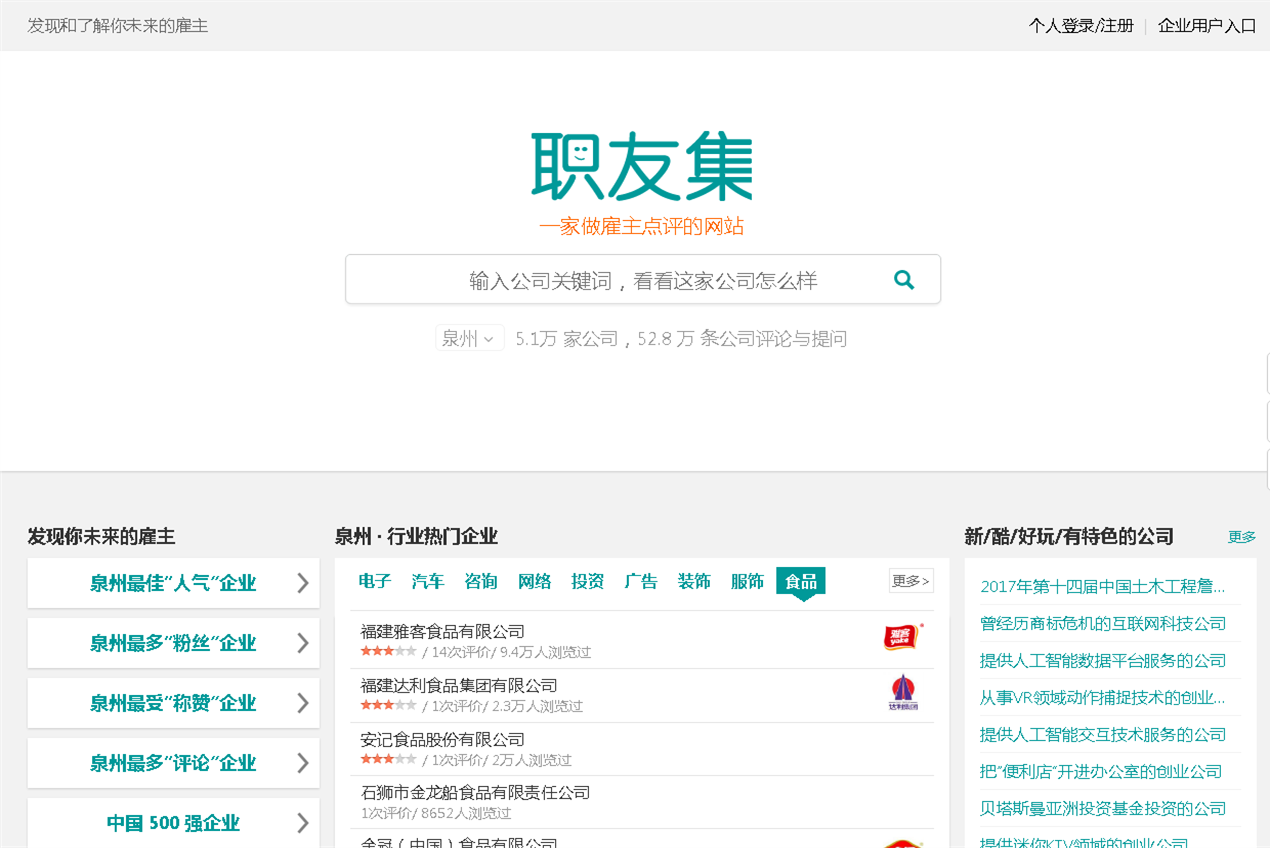Image resolution: width=1270 pixels, height=848 pixels.
Task: Switch to the 投资 industry tab
Action: (x=588, y=582)
